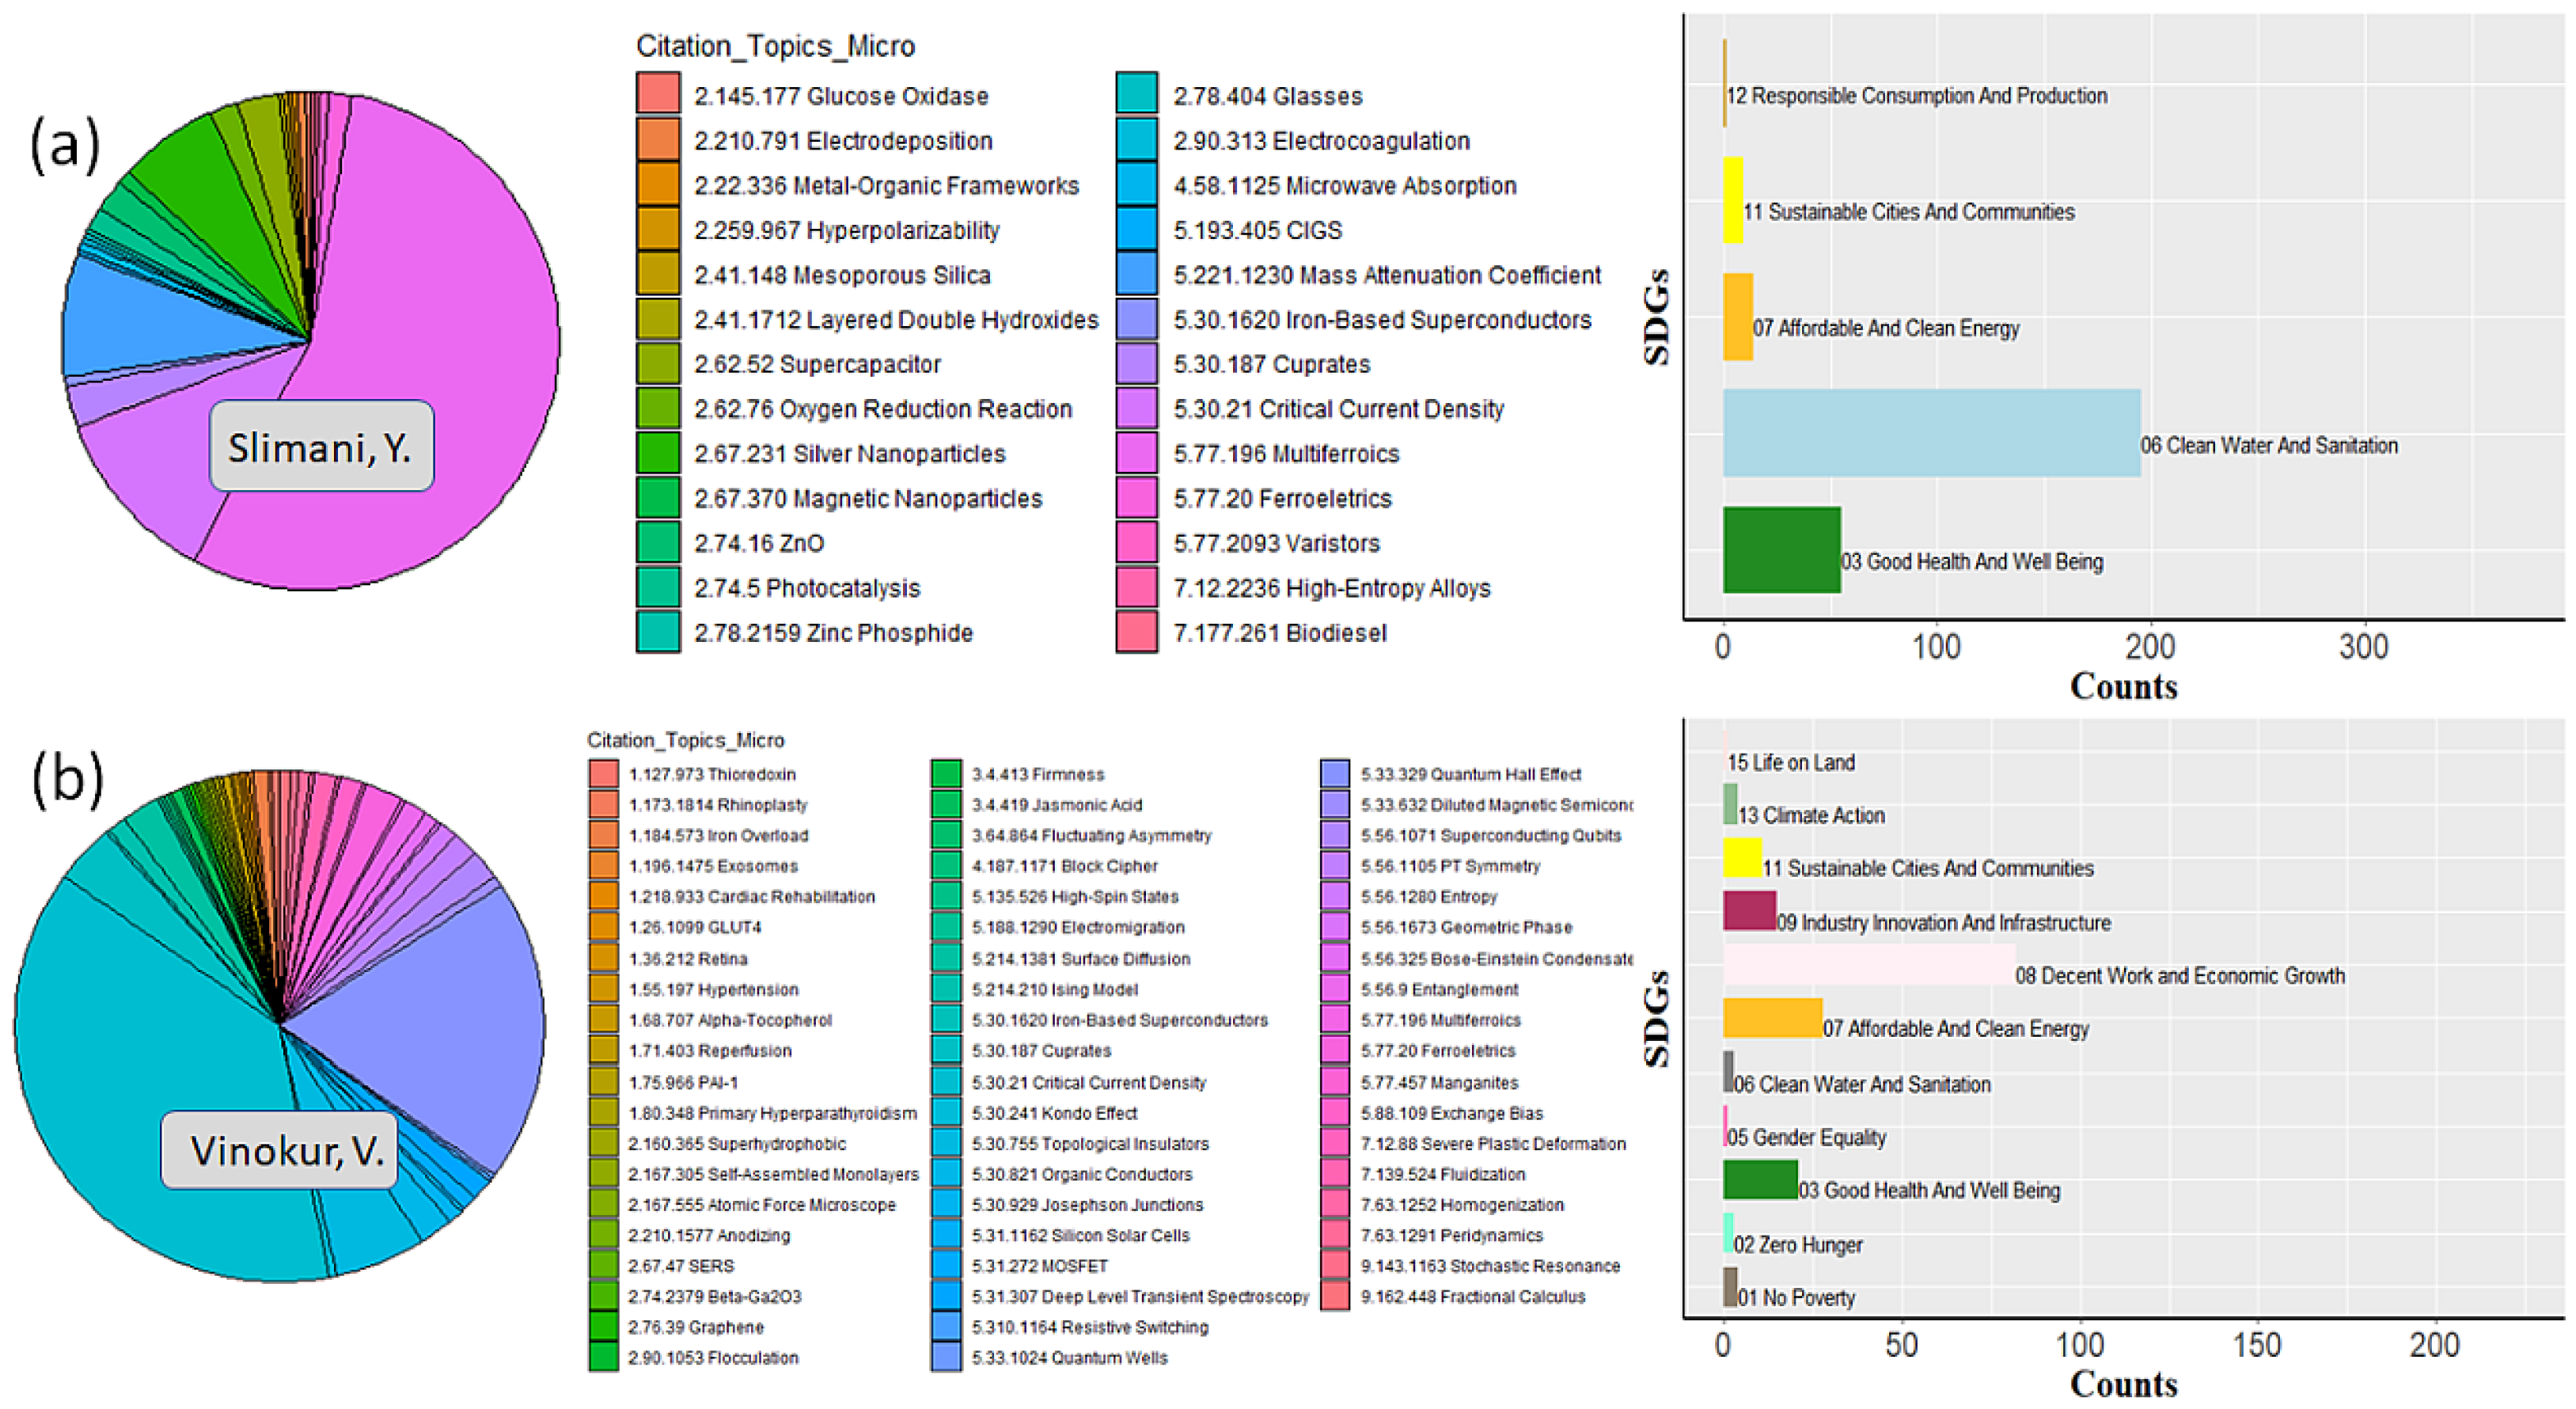Click '2.76.39 Graphene' legend text

[x=696, y=1327]
